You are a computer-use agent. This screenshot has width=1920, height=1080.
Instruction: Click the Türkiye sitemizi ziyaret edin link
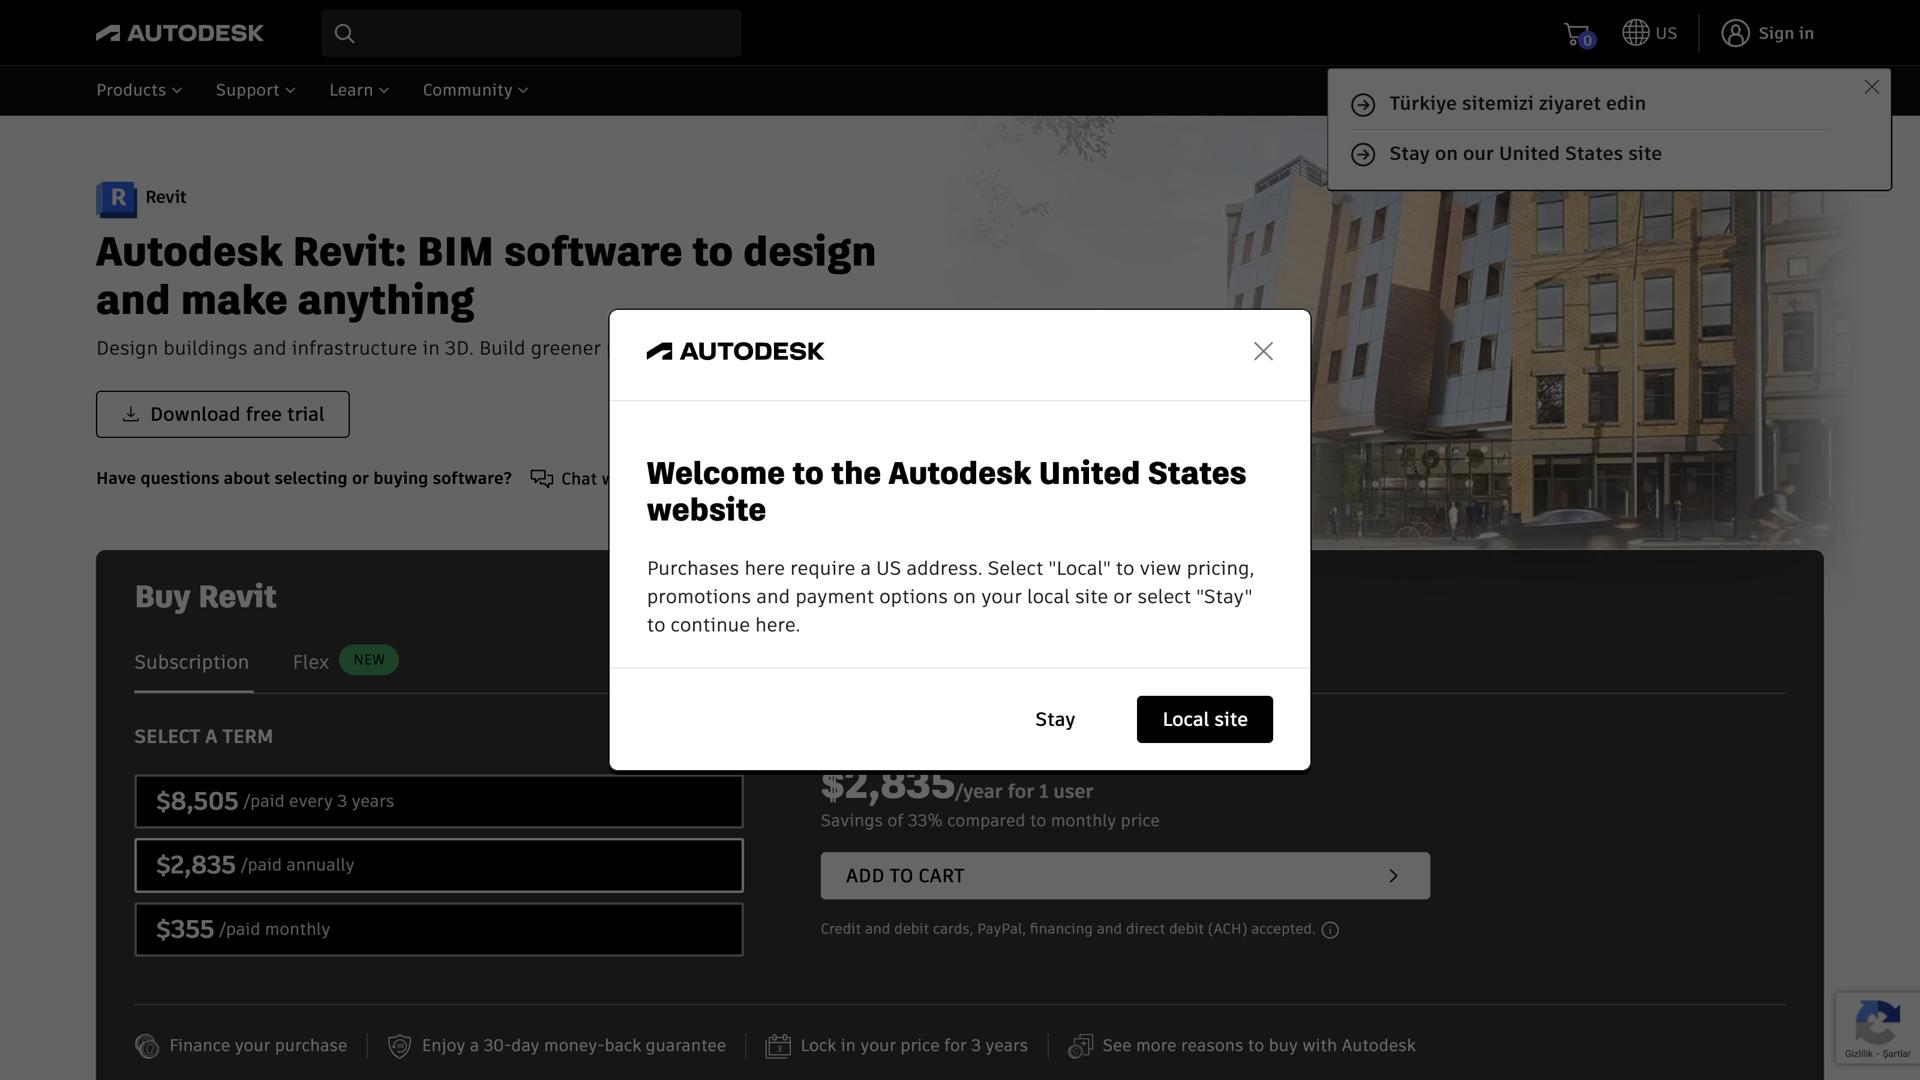click(1516, 103)
